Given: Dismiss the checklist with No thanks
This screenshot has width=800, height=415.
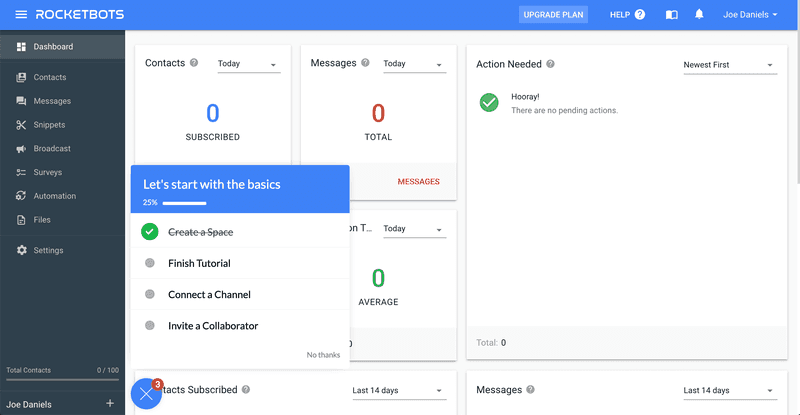Looking at the screenshot, I should click(323, 355).
